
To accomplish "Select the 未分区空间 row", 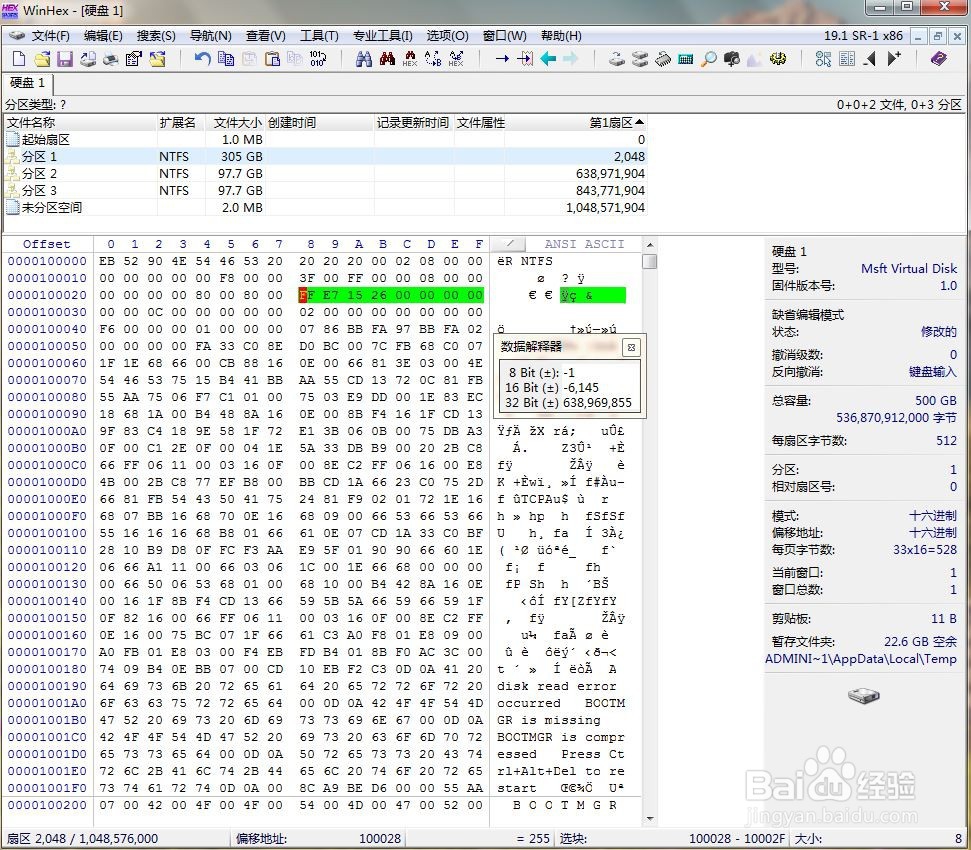I will click(x=326, y=207).
